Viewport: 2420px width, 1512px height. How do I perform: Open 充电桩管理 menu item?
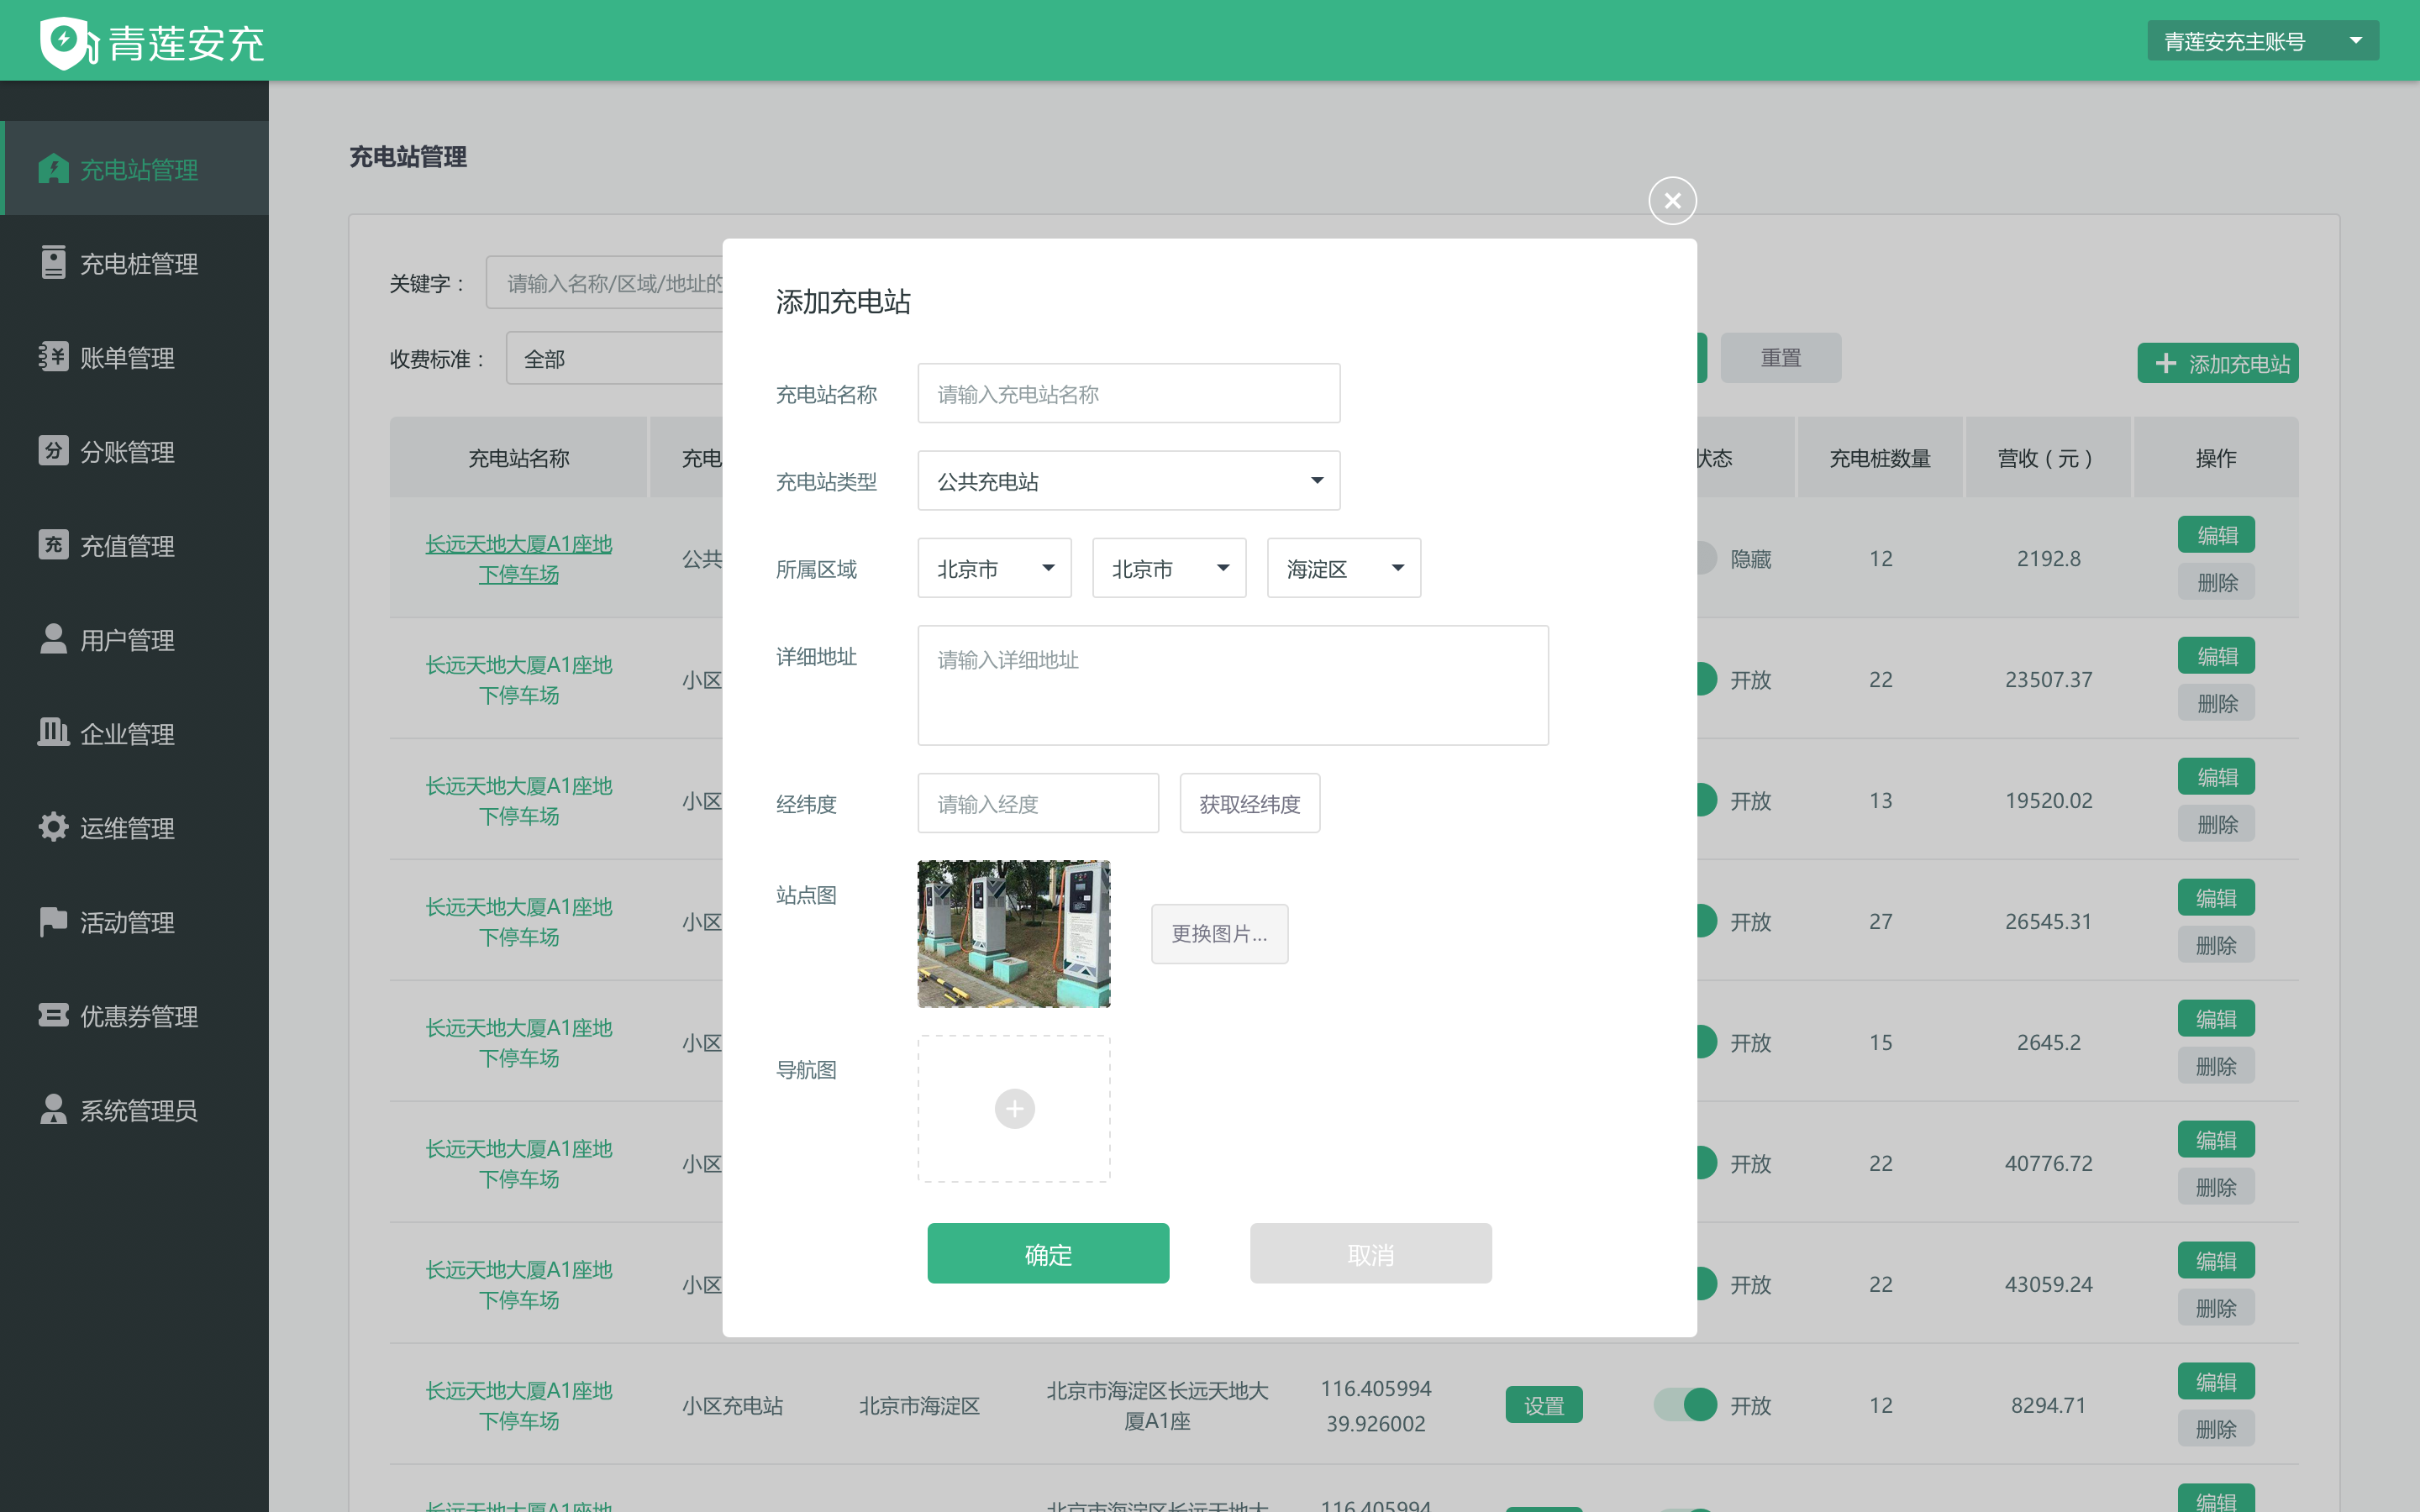click(134, 263)
